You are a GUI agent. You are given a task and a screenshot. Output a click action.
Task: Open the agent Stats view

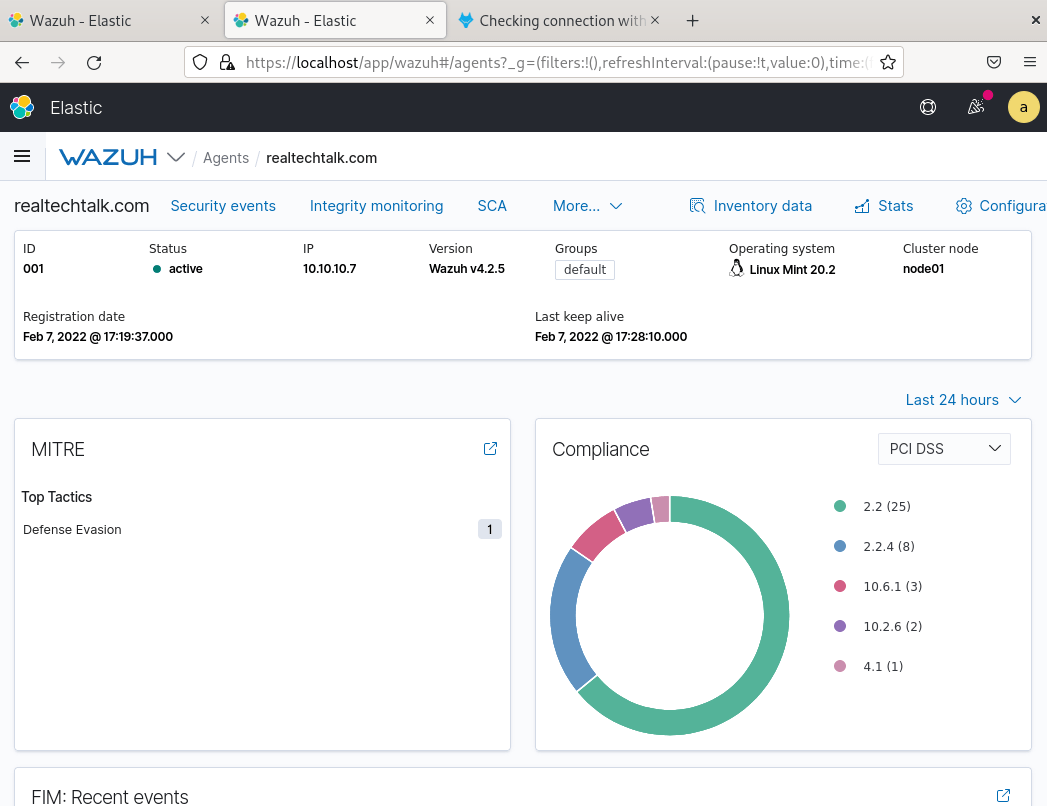click(x=884, y=206)
